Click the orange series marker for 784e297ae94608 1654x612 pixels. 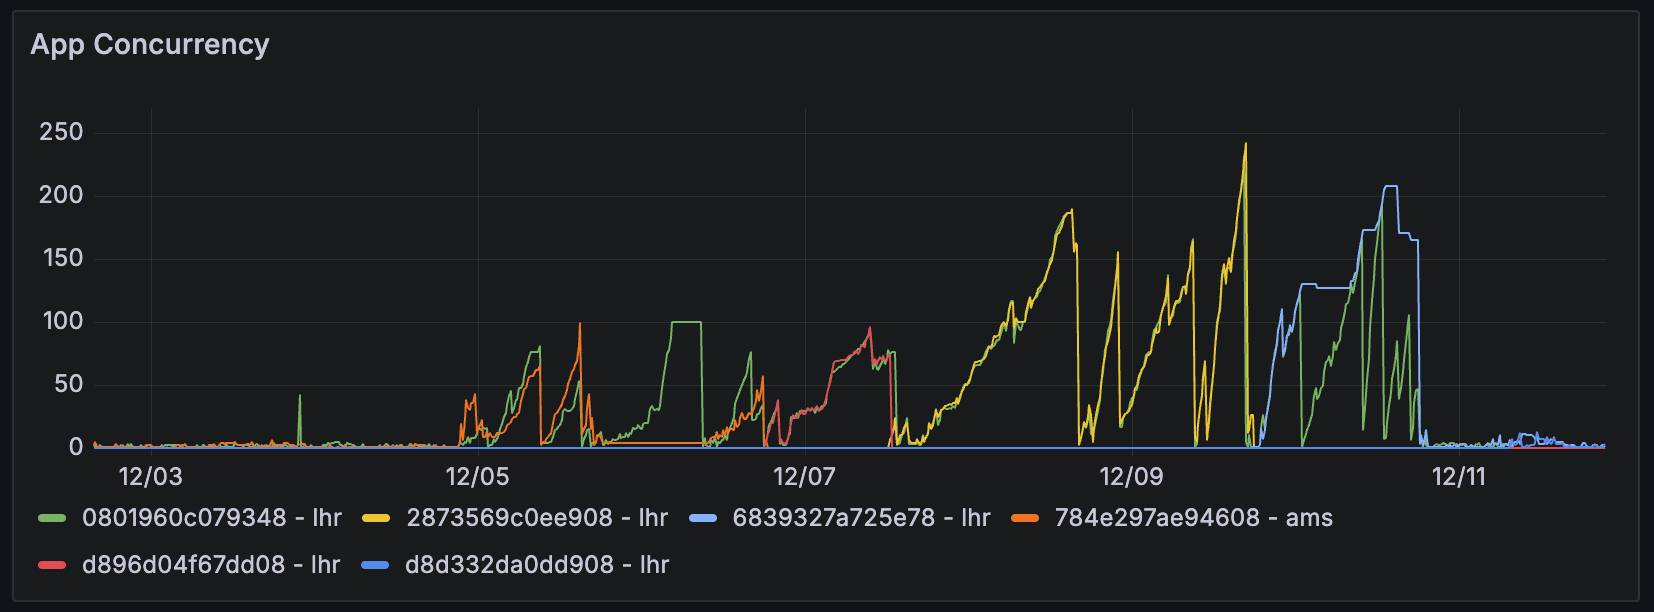[1025, 519]
